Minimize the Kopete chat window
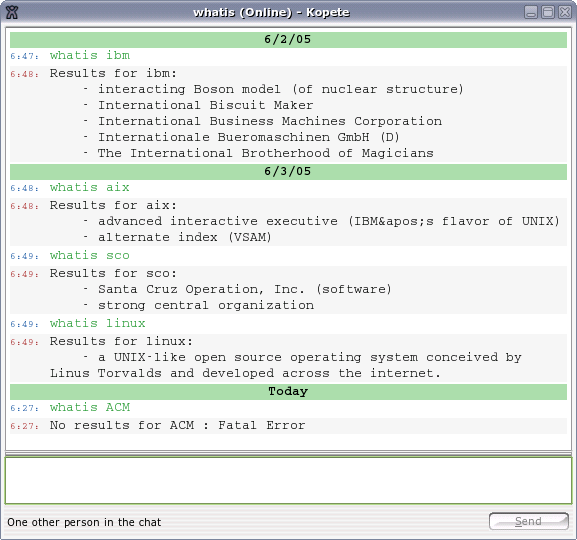 pyautogui.click(x=531, y=12)
